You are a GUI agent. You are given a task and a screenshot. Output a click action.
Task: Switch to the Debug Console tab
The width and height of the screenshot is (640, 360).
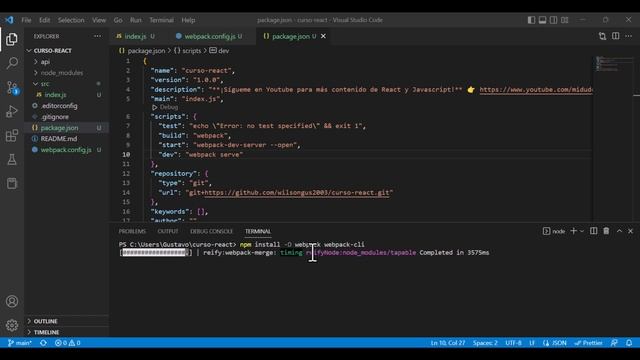[x=211, y=231]
